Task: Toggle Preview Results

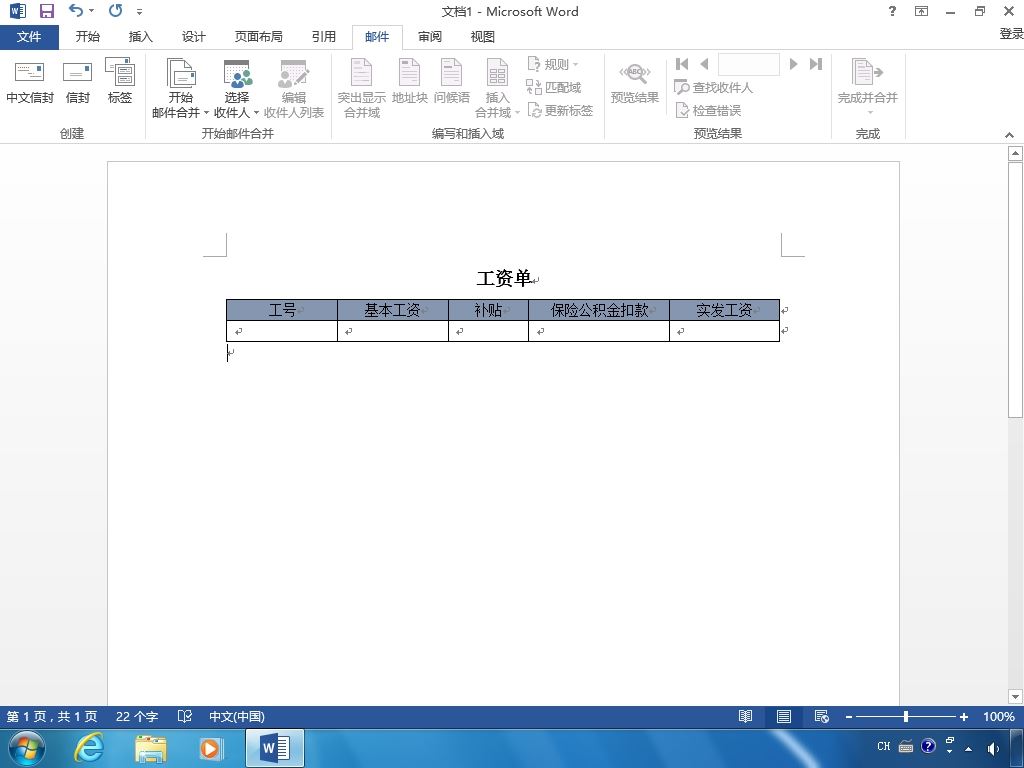Action: point(635,84)
